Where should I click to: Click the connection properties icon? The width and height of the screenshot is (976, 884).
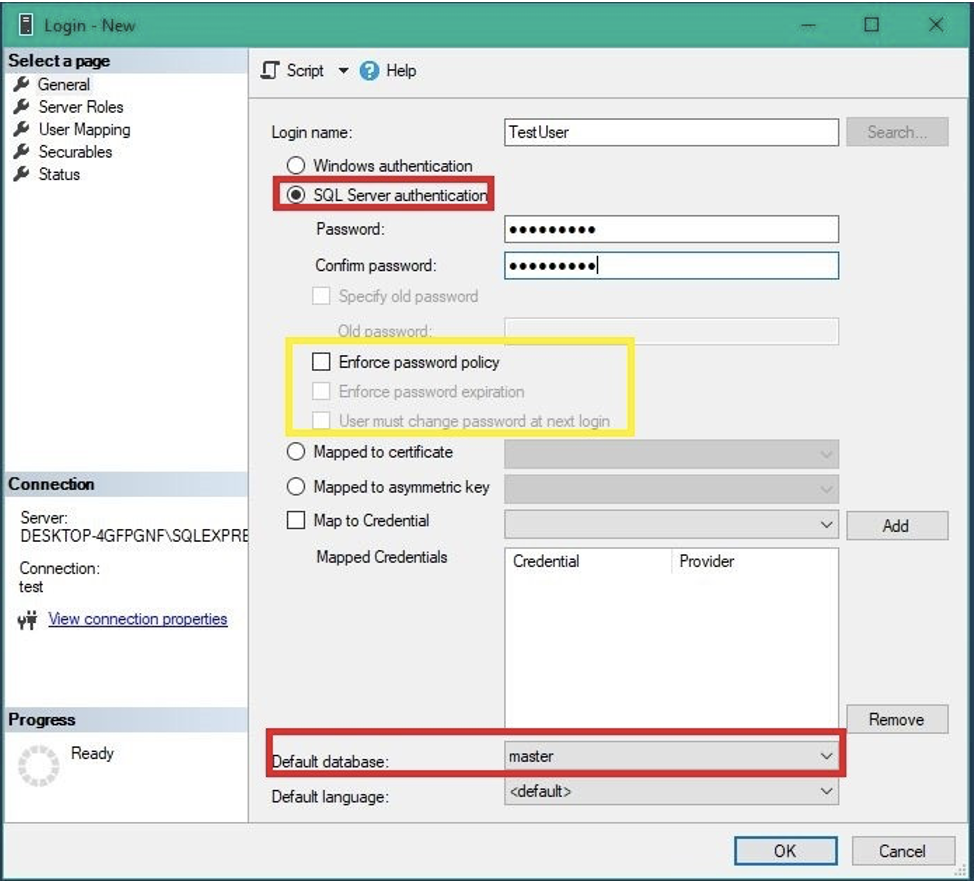(x=28, y=620)
